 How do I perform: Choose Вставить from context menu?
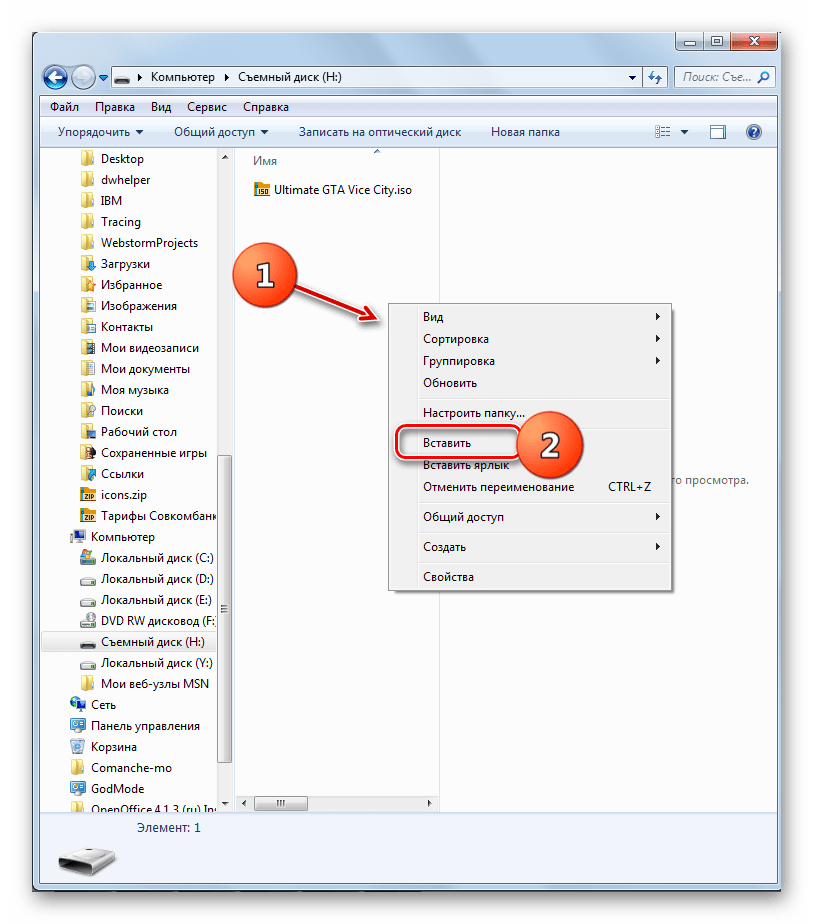447,442
